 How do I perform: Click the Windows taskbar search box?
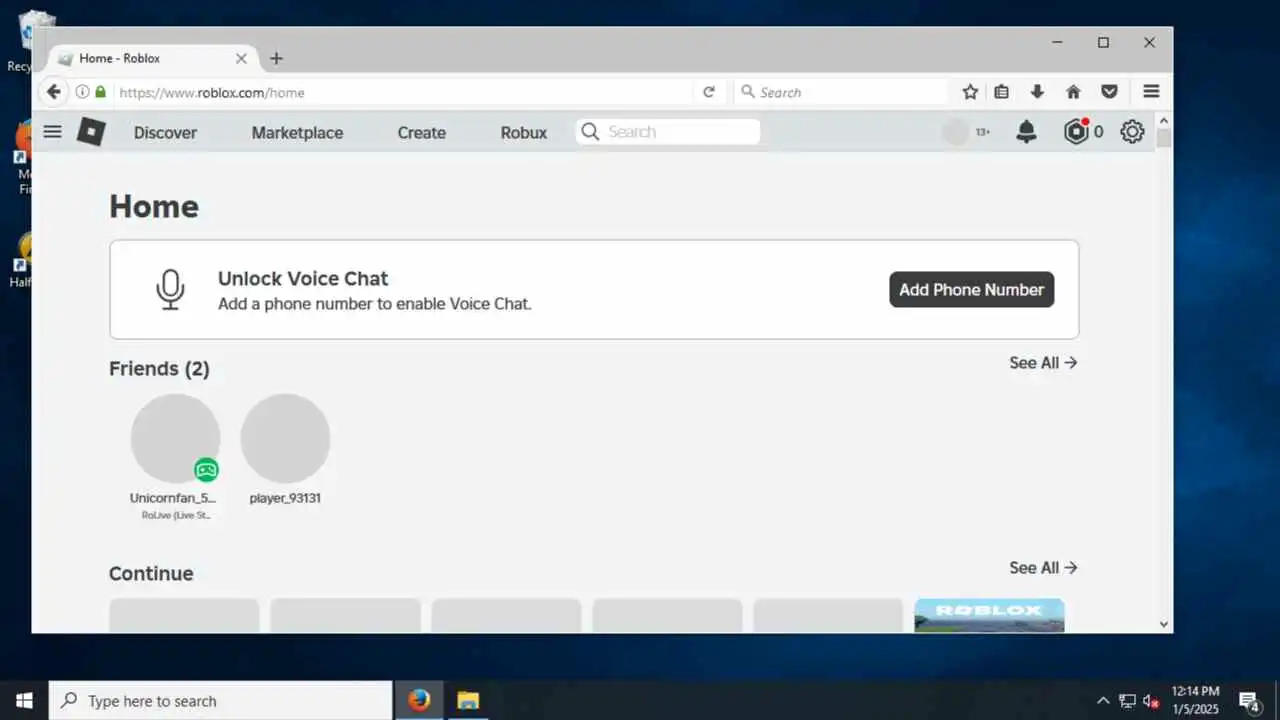pos(220,700)
